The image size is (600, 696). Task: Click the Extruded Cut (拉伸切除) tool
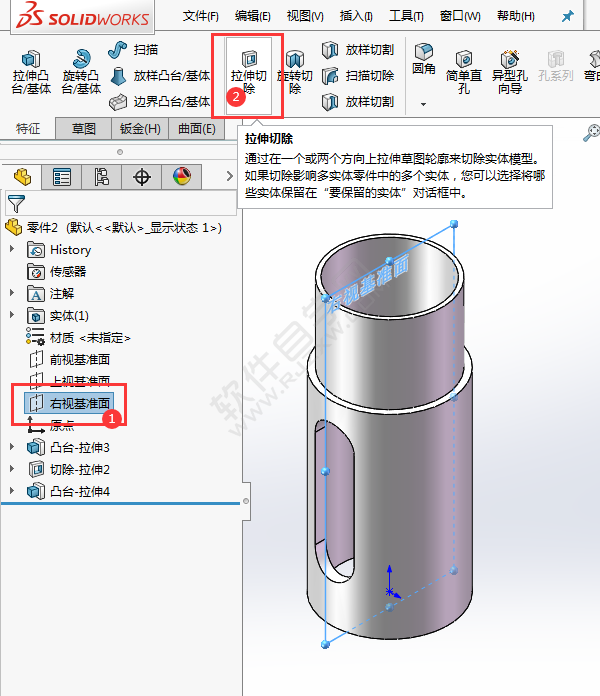(x=249, y=74)
